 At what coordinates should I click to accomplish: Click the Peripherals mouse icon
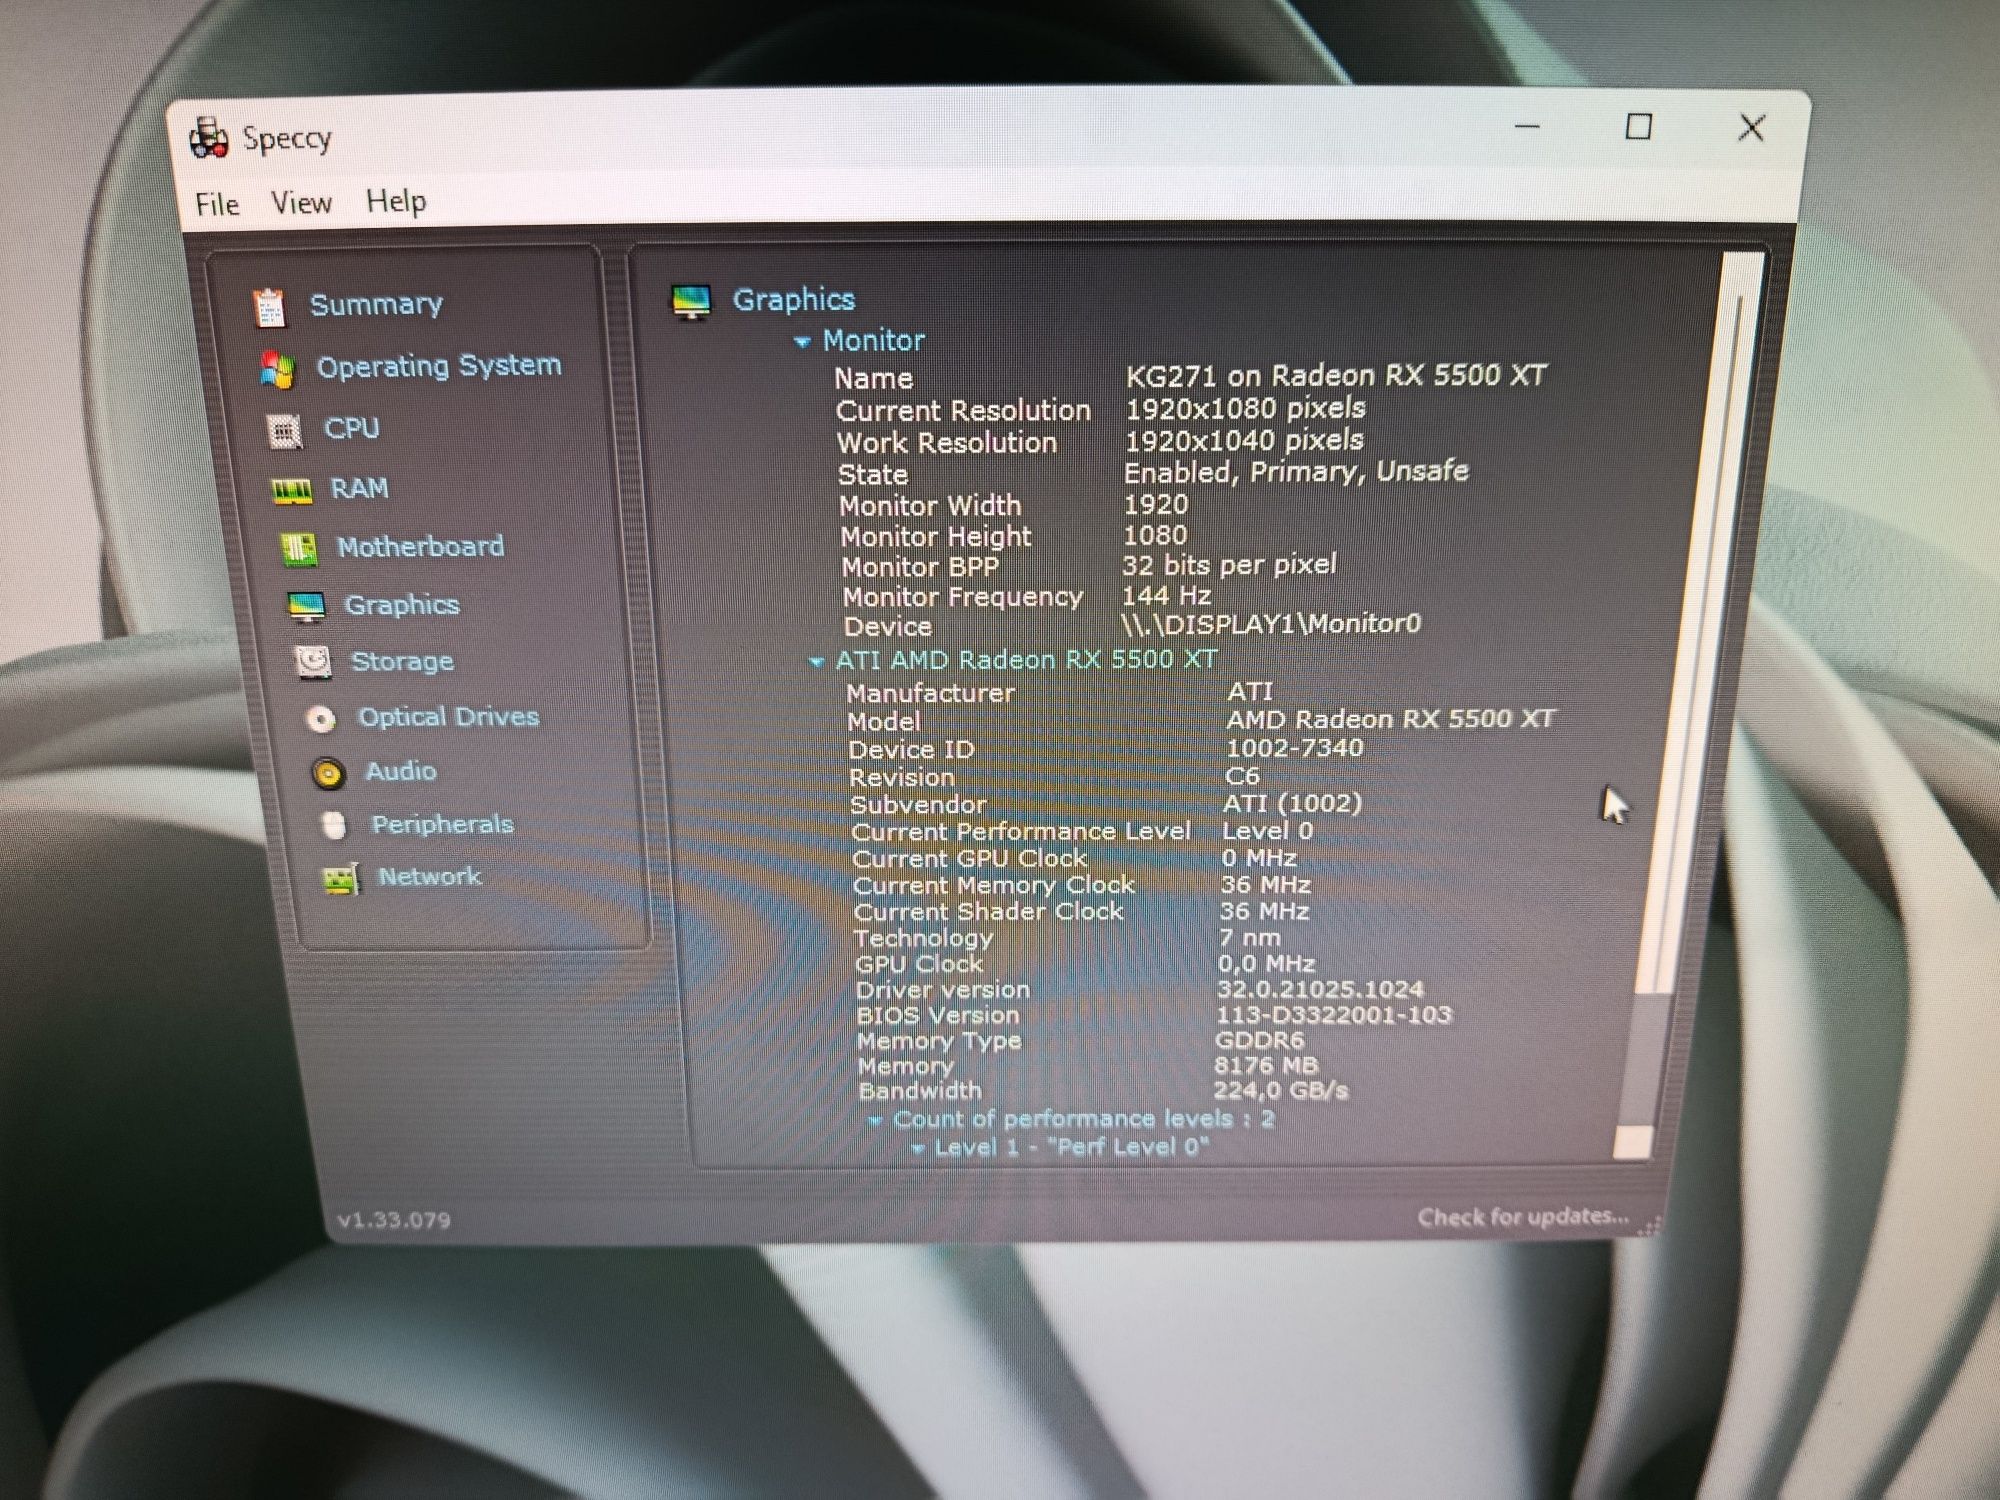coord(334,825)
